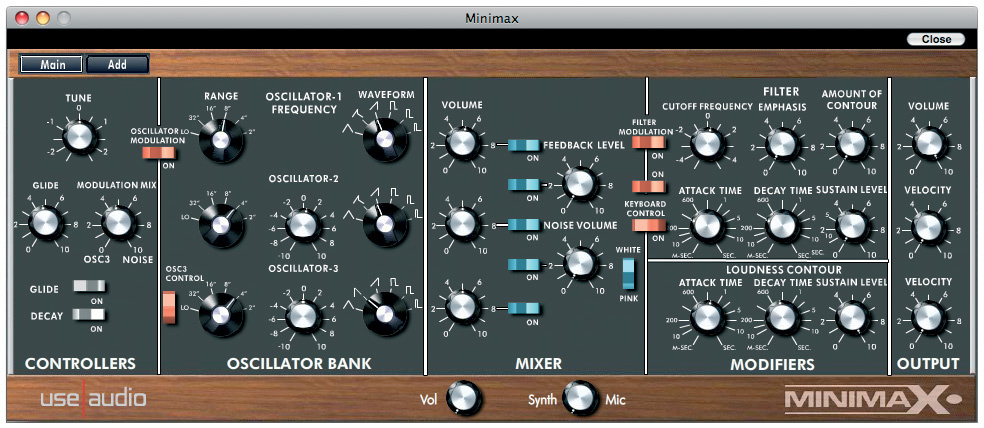Click the Oscillator-2 waveform selector knob

pyautogui.click(x=385, y=225)
